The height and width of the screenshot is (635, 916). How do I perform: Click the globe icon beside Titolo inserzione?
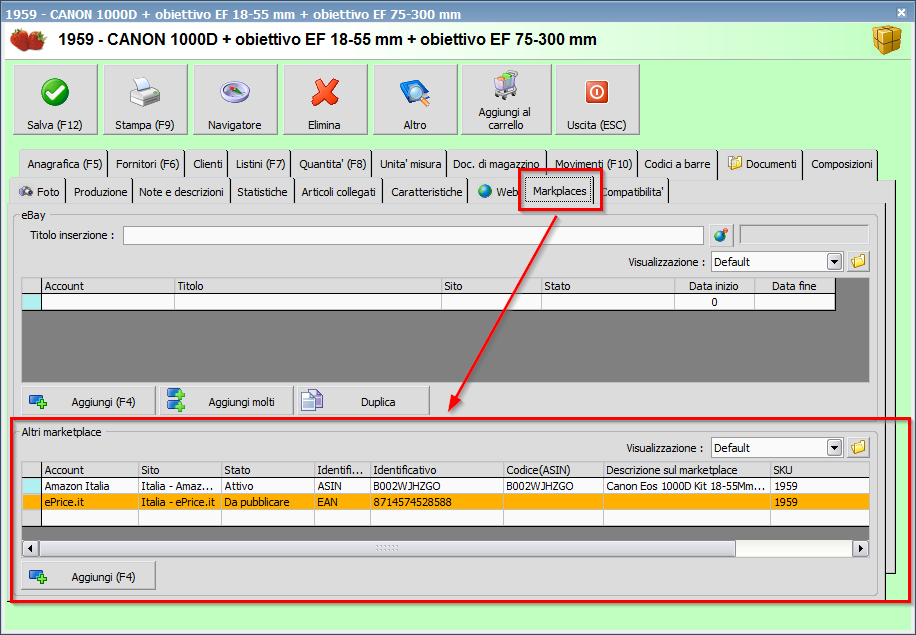pos(721,235)
